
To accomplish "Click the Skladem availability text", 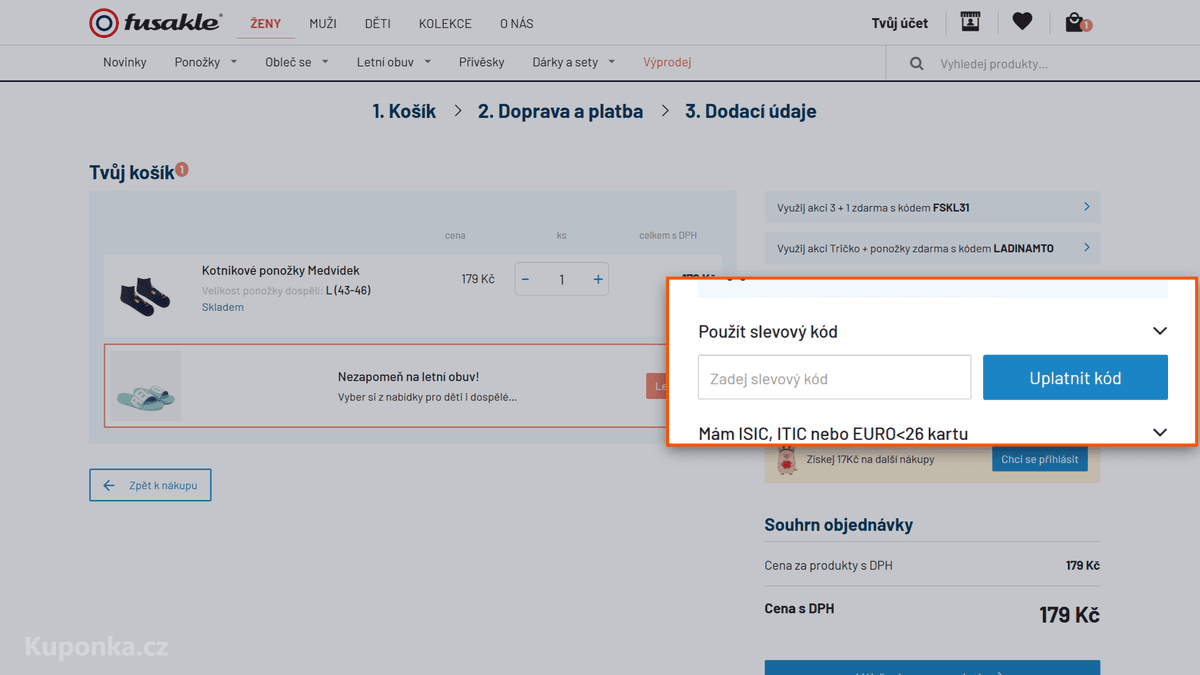I will (222, 307).
